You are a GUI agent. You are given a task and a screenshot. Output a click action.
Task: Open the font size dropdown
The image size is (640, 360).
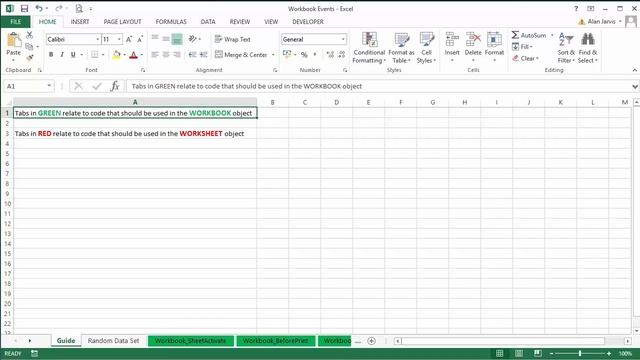(119, 39)
